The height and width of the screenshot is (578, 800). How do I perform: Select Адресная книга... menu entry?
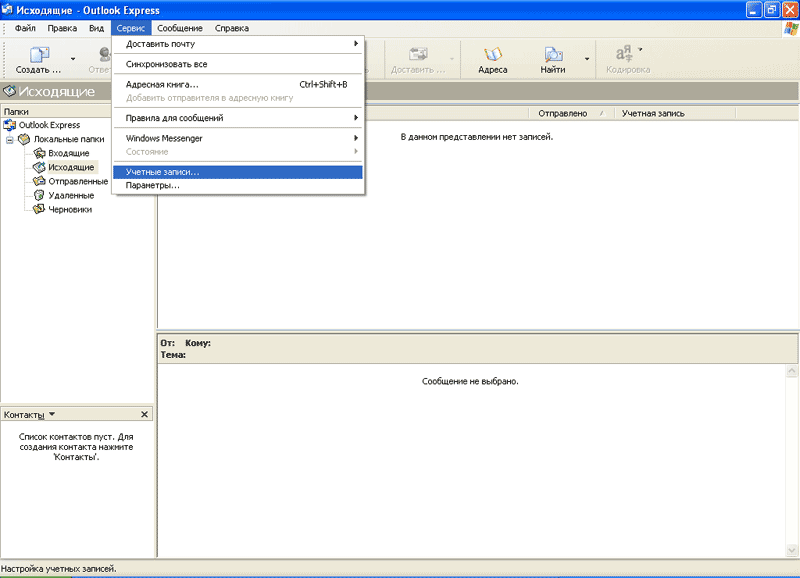(x=238, y=85)
